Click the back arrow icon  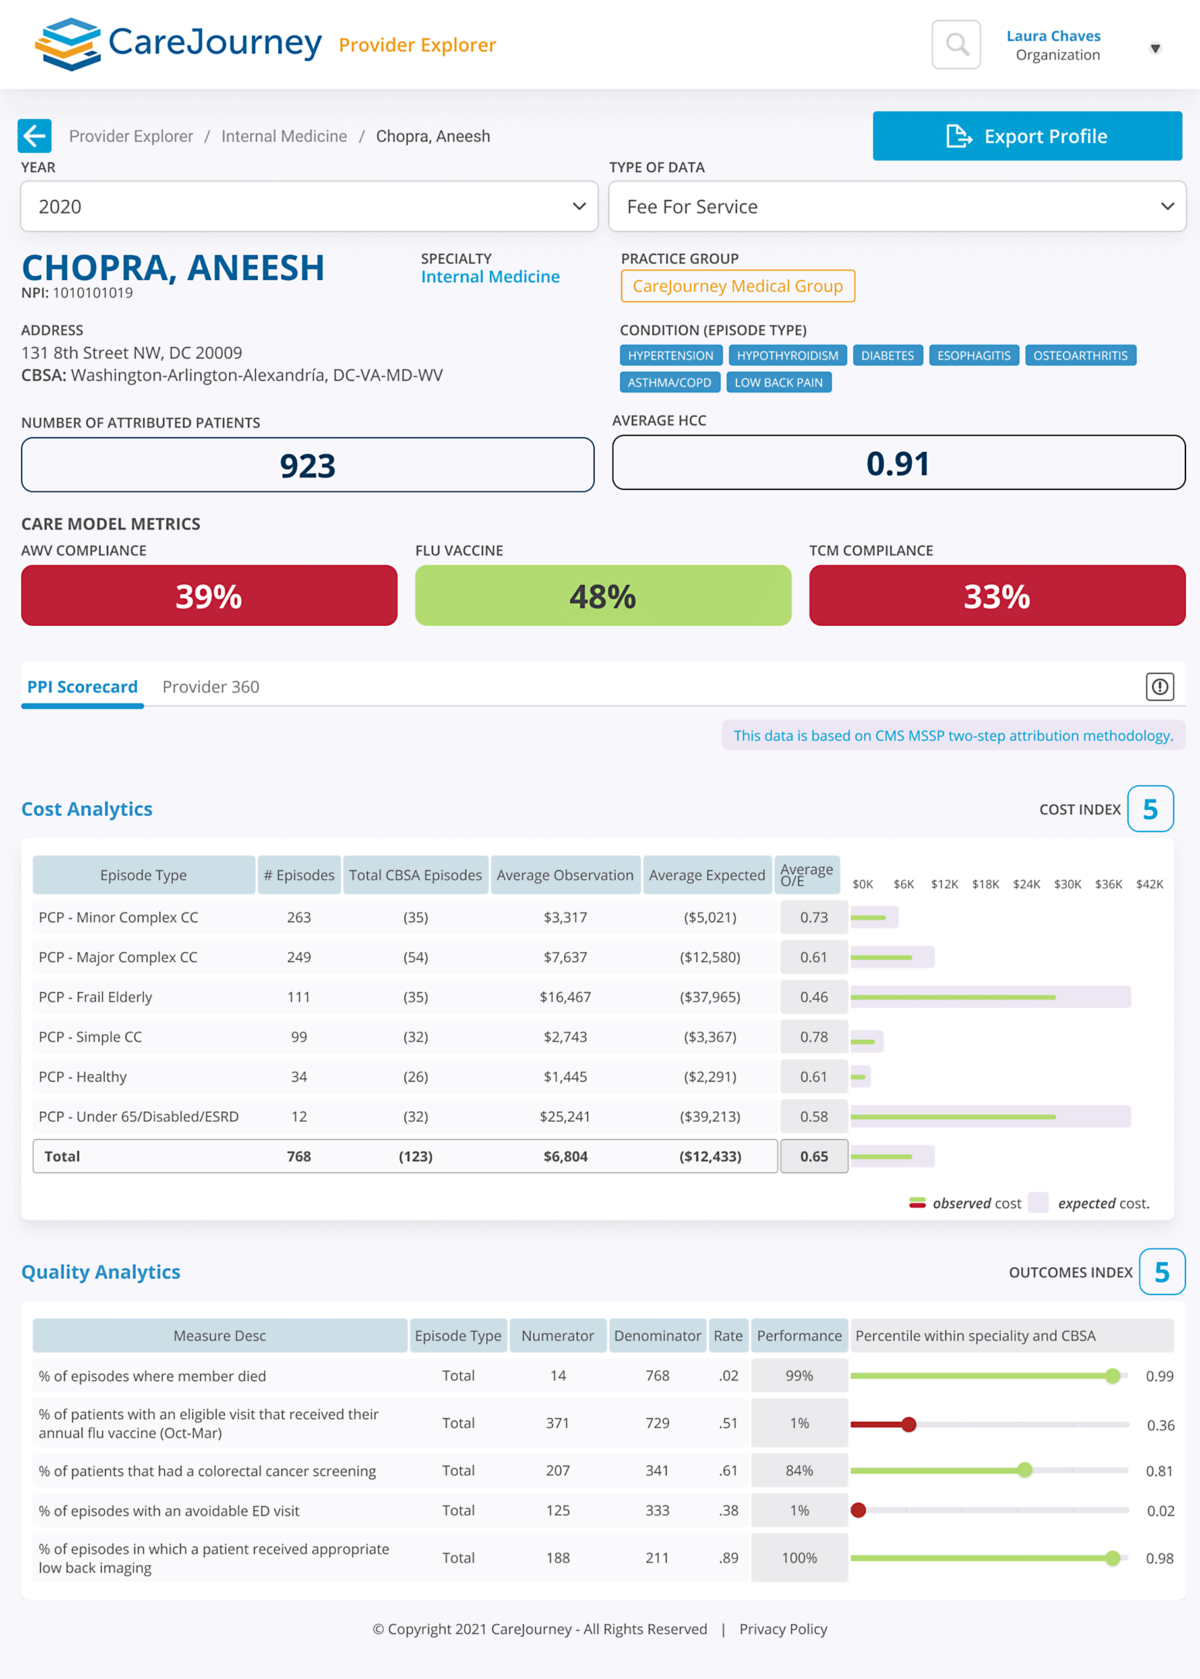pyautogui.click(x=35, y=136)
